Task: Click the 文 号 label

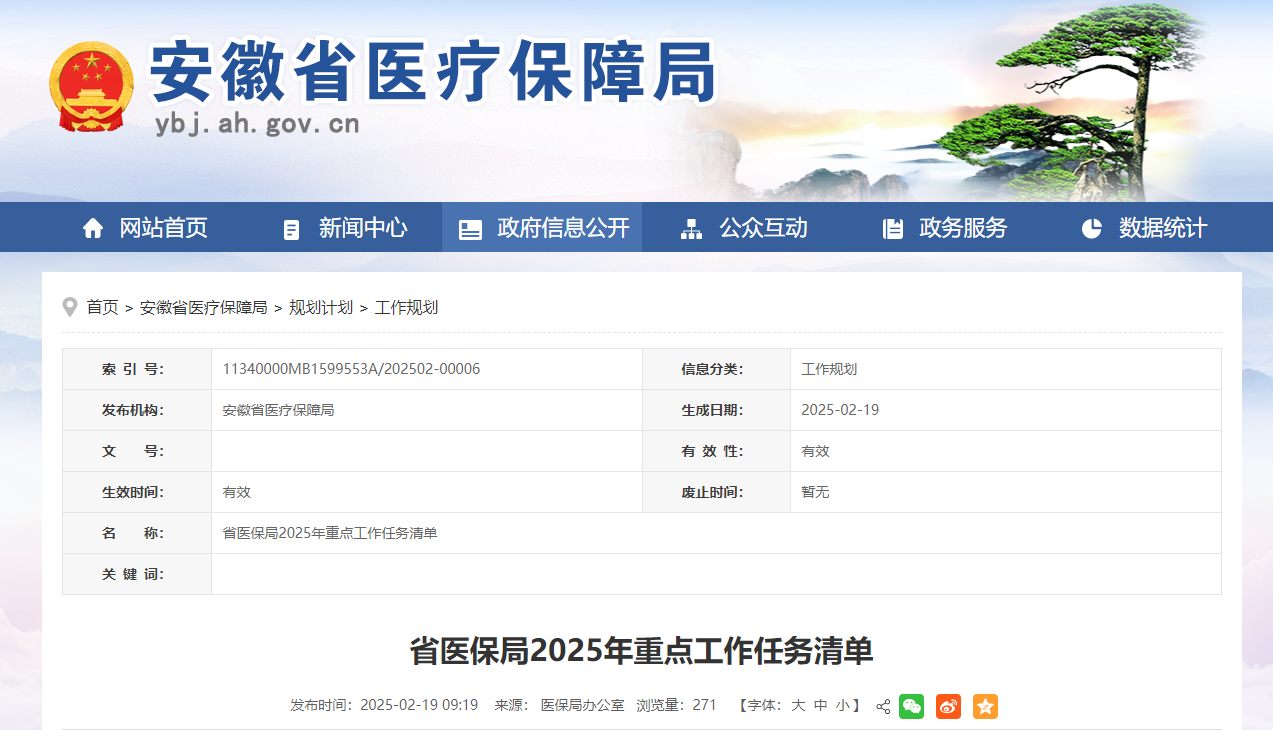Action: [x=133, y=451]
